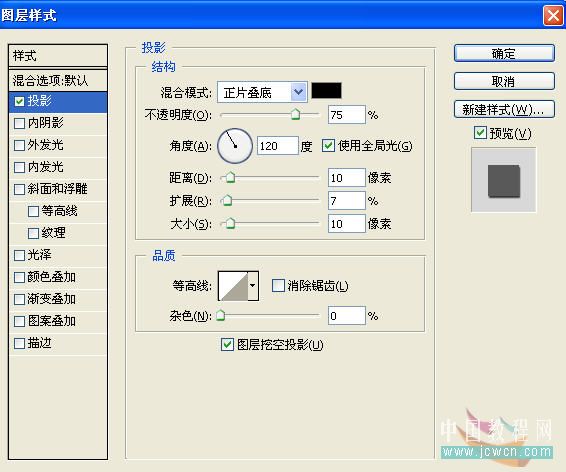Click the 杂色 noise slider handle
The height and width of the screenshot is (472, 566).
click(x=221, y=315)
